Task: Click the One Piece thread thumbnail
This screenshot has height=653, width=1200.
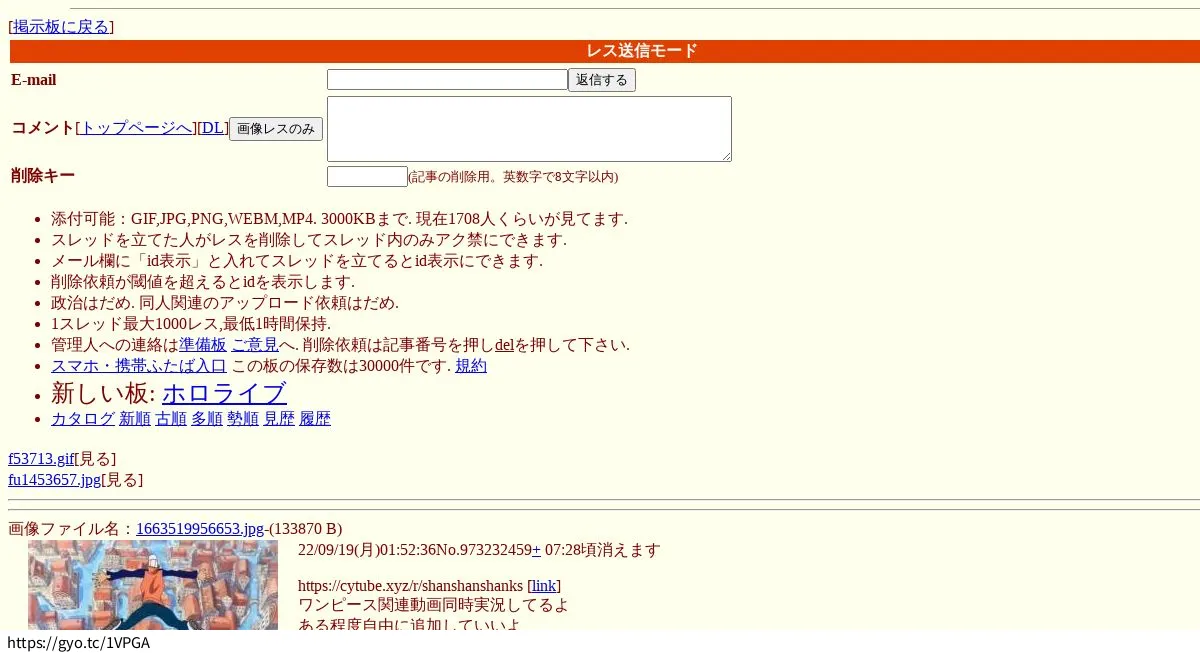Action: click(152, 585)
